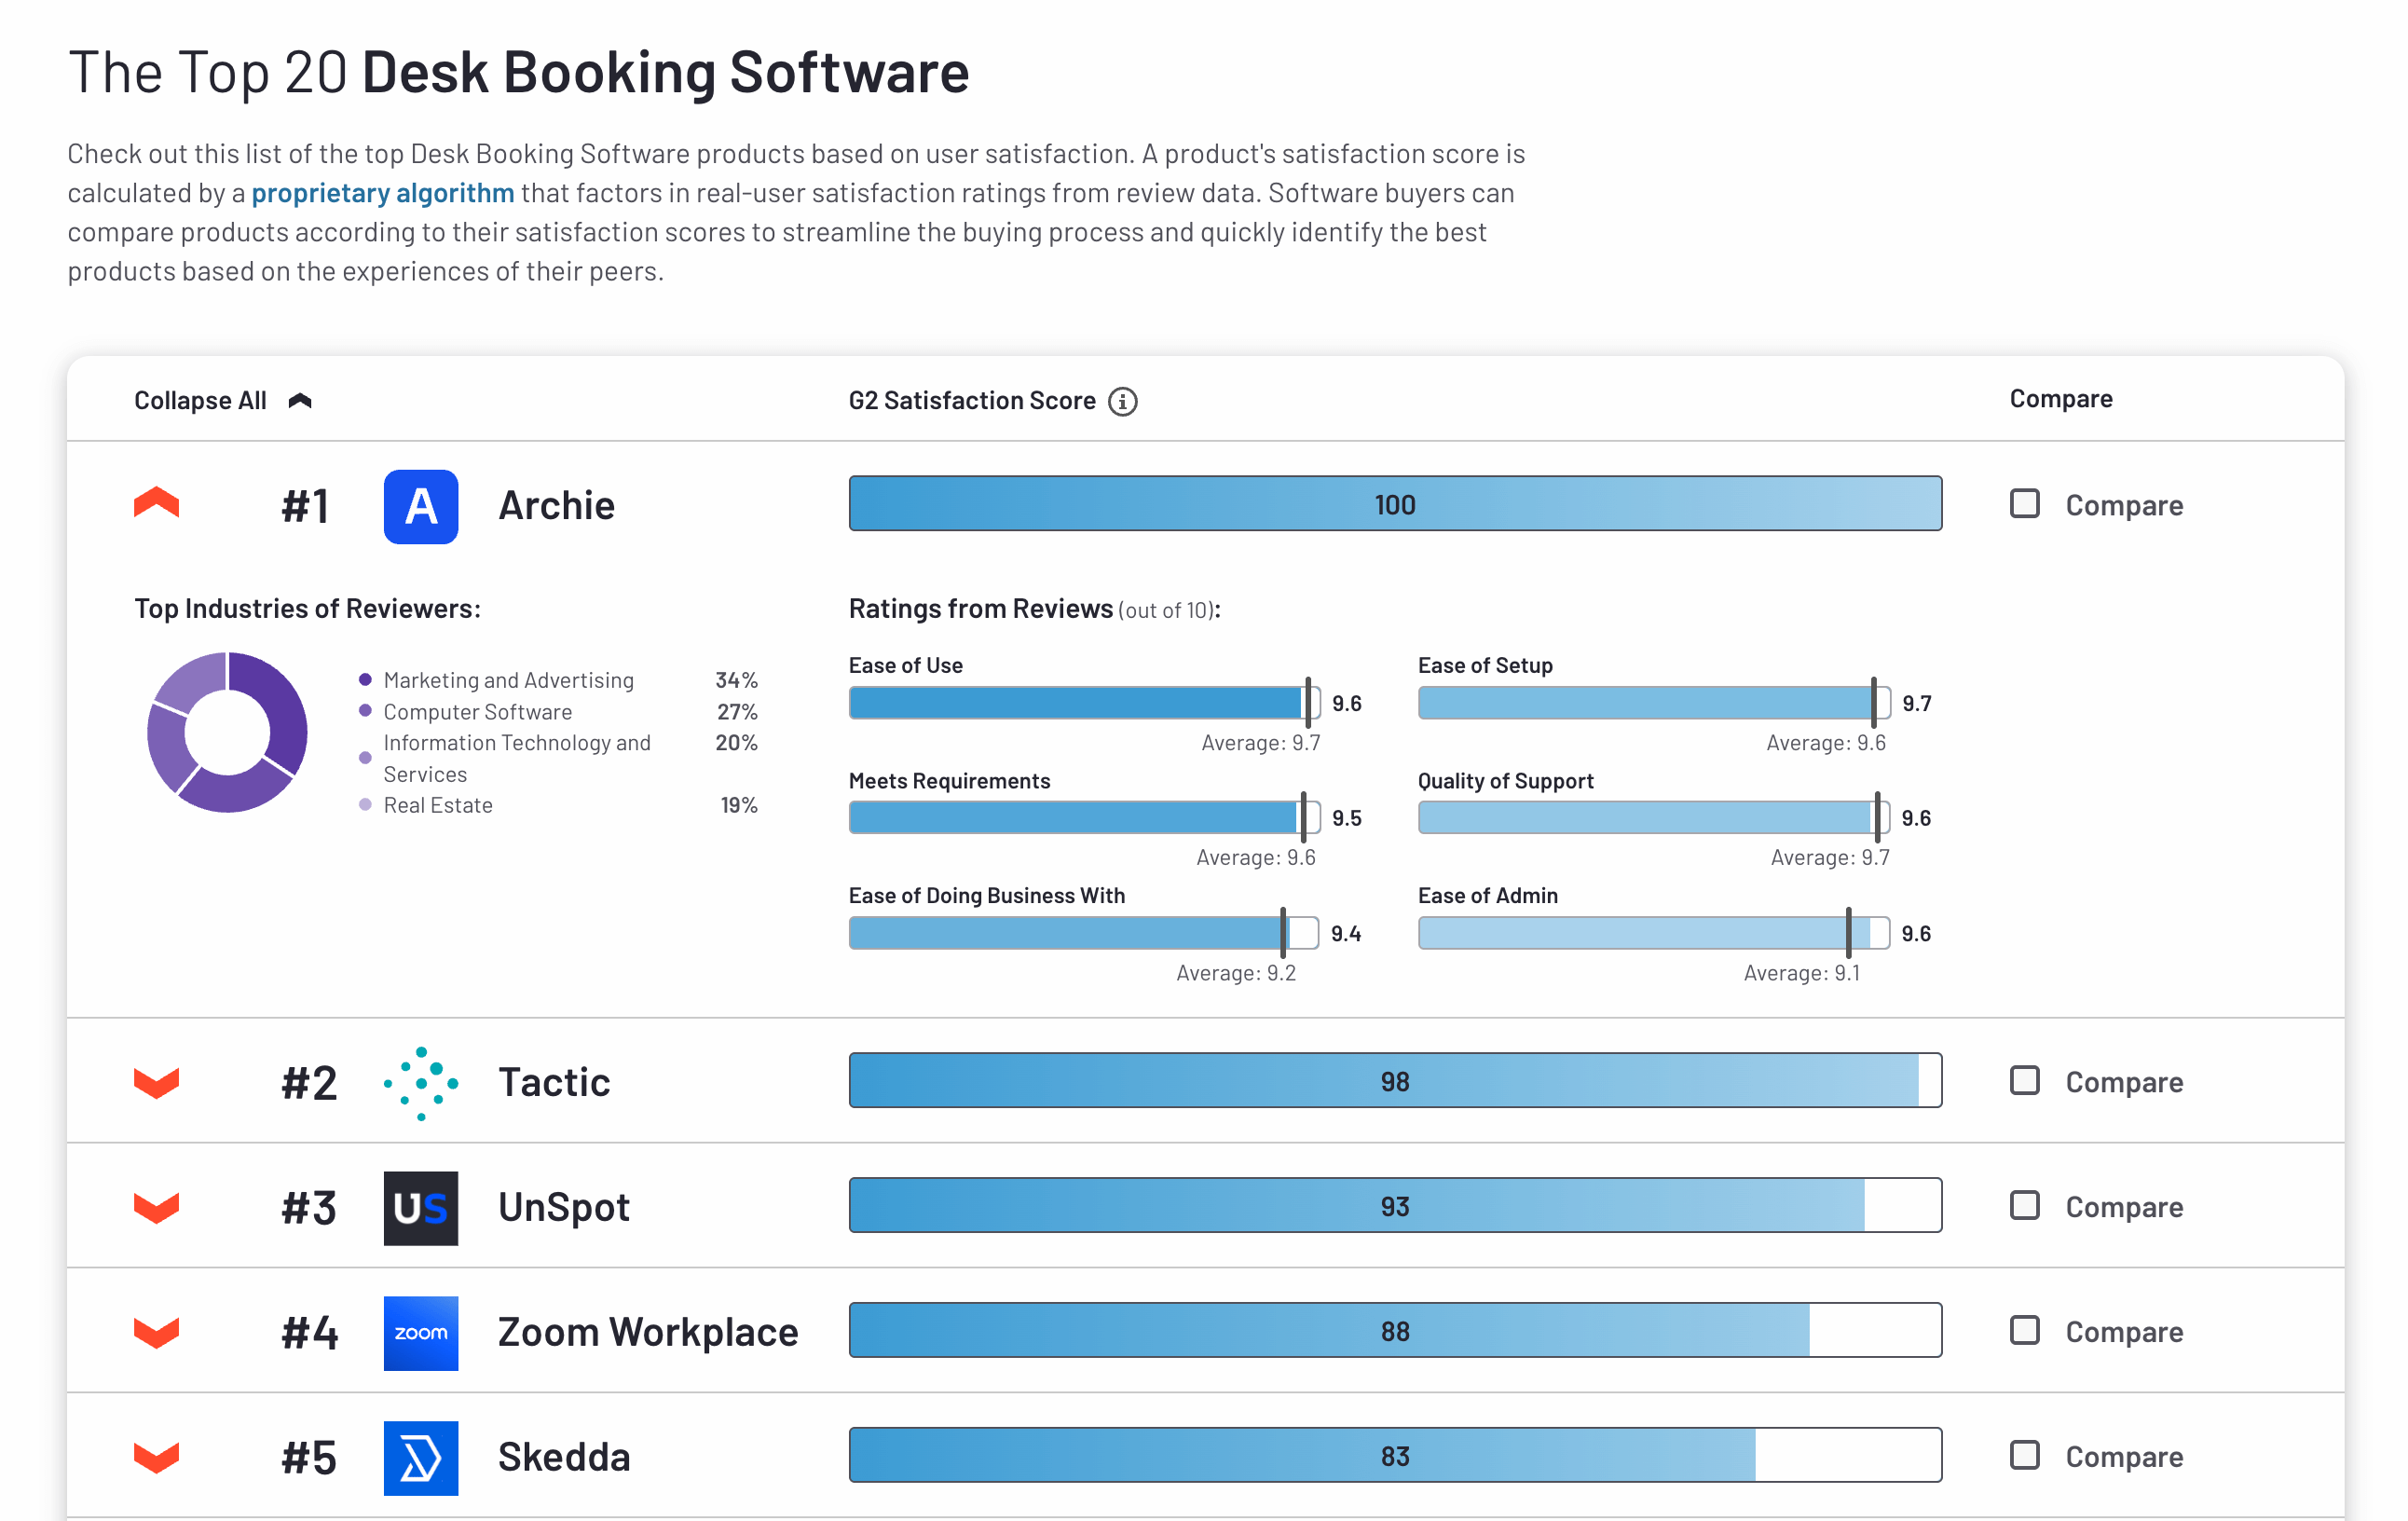Click the Collapse All text button
Viewport: 2408px width, 1521px height.
200,401
